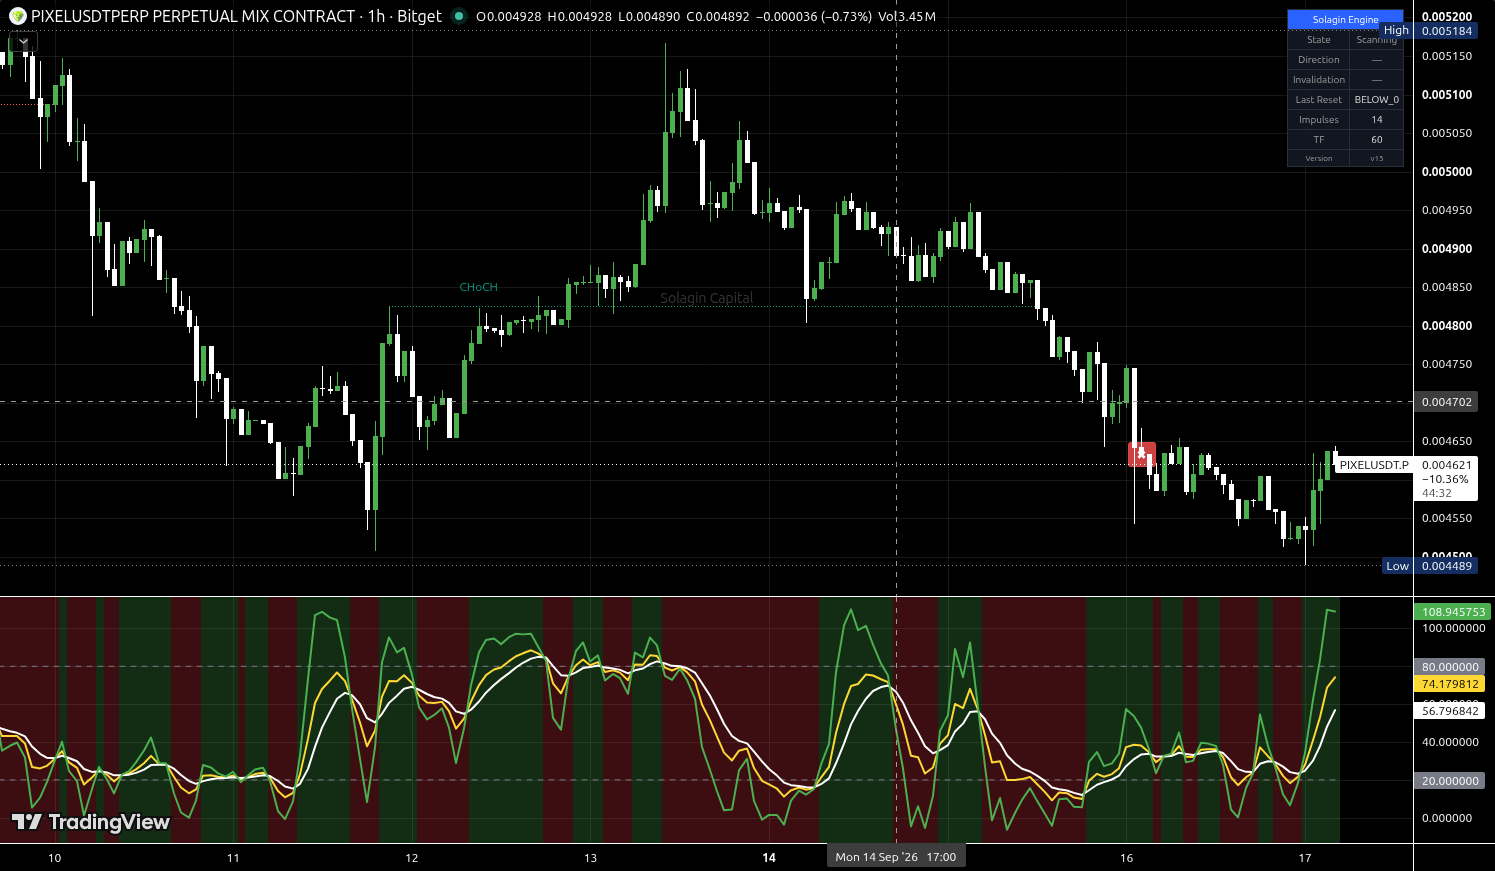Image resolution: width=1495 pixels, height=871 pixels.
Task: Click the 0.004800 price scale label
Action: coord(1446,326)
